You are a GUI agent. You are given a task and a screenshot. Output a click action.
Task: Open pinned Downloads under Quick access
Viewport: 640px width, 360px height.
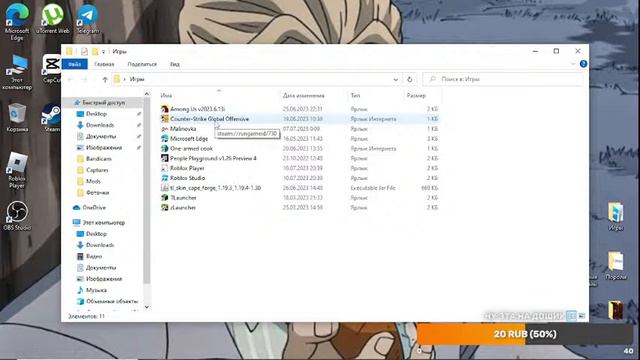click(100, 125)
